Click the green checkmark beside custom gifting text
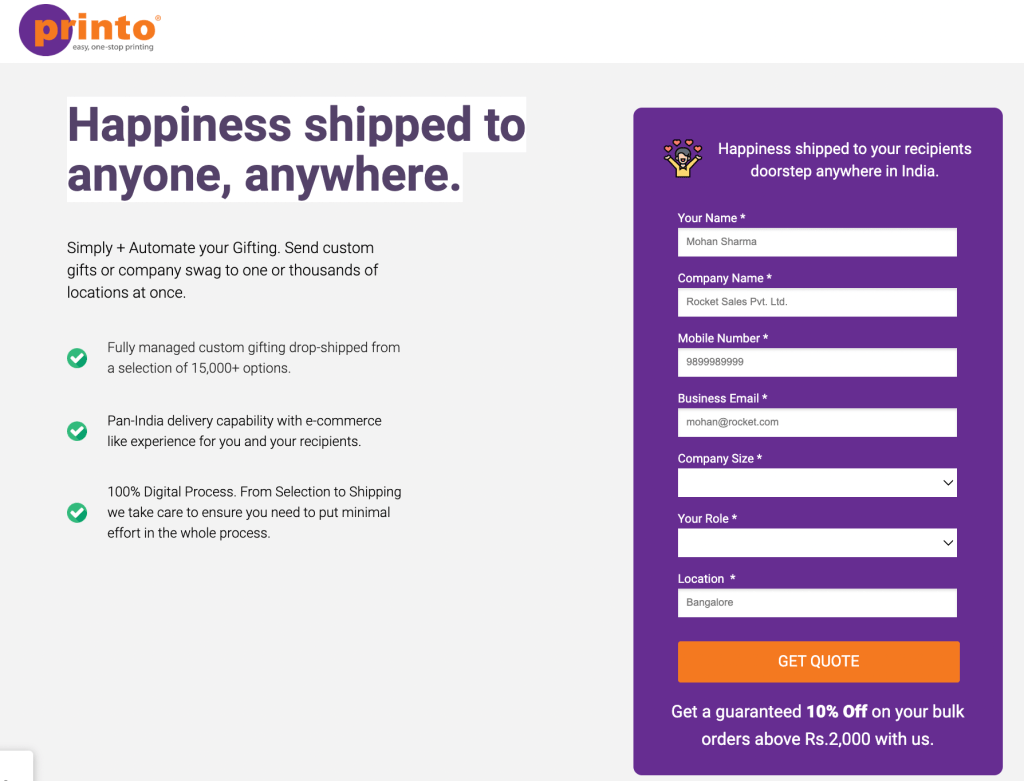The image size is (1024, 781). click(x=77, y=358)
